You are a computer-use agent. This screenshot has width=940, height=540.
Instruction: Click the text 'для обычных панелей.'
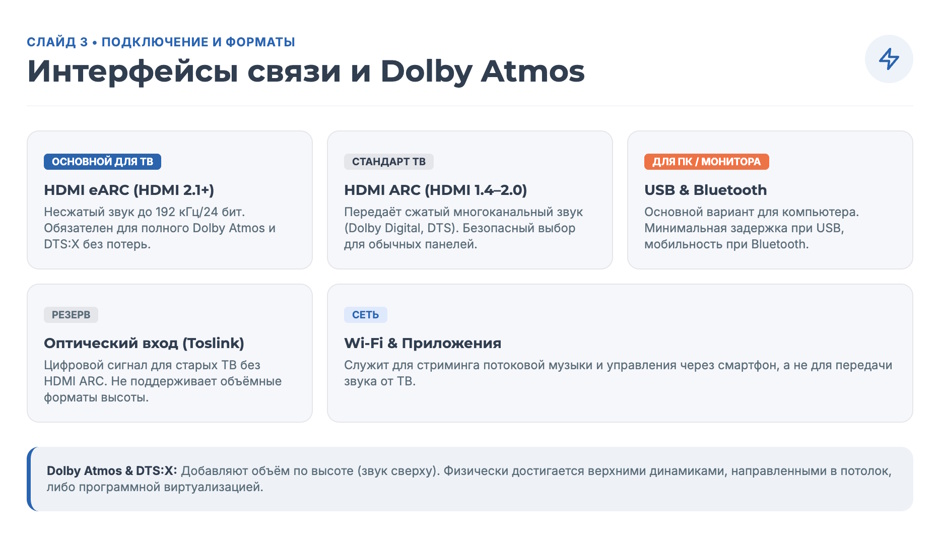(x=411, y=245)
